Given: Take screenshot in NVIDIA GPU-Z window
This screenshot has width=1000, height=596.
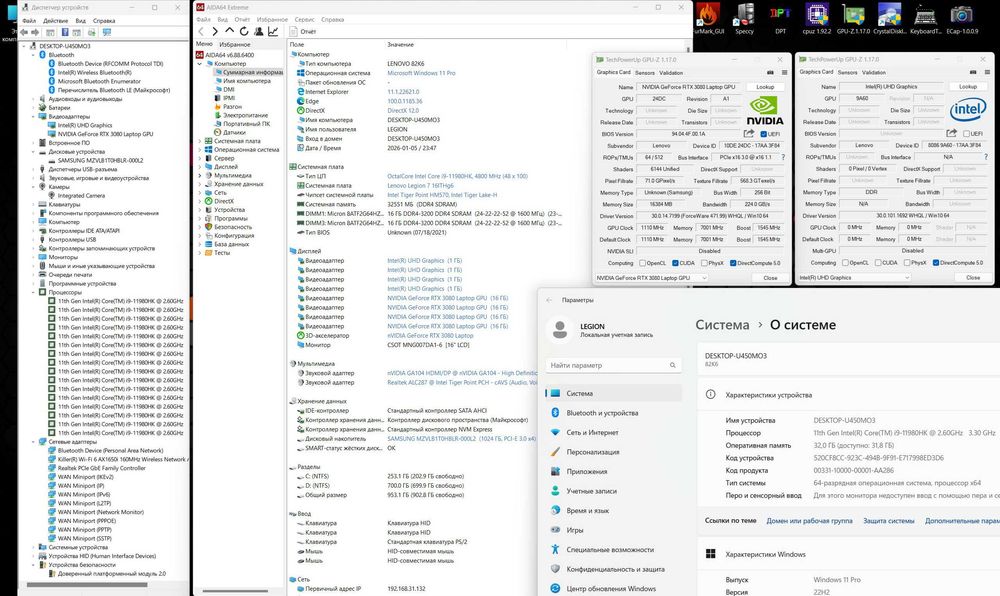Looking at the screenshot, I should [770, 73].
